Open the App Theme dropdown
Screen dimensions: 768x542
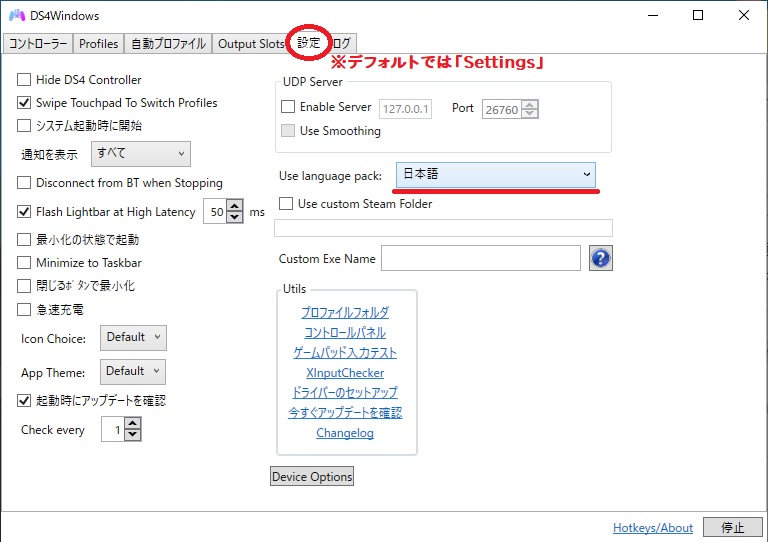coord(133,372)
